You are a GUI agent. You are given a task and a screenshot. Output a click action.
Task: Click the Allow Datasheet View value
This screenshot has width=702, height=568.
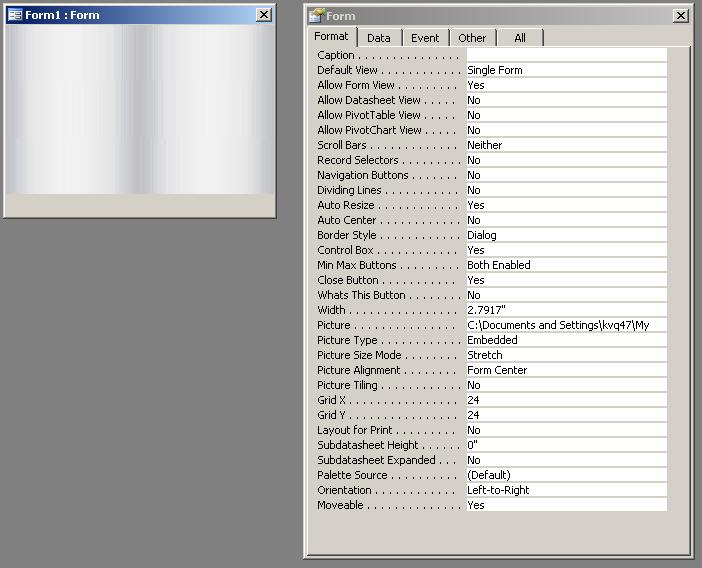click(566, 100)
